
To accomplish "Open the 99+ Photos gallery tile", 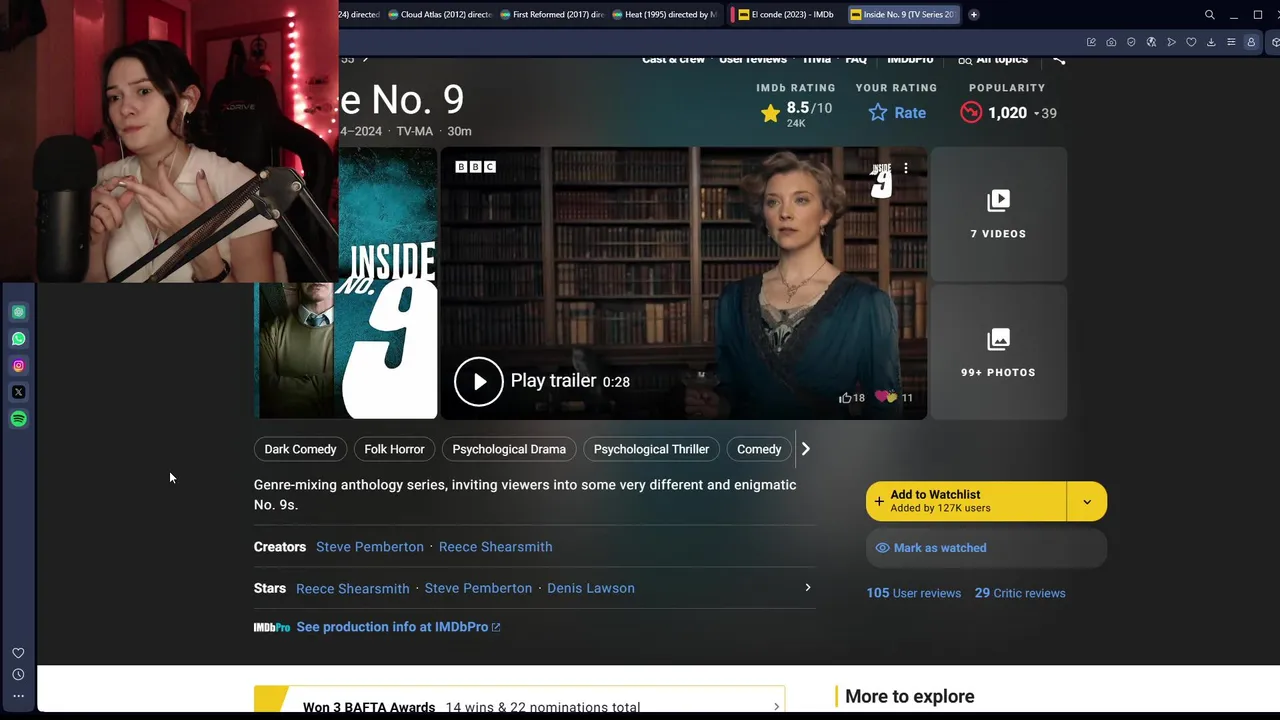I will 998,352.
